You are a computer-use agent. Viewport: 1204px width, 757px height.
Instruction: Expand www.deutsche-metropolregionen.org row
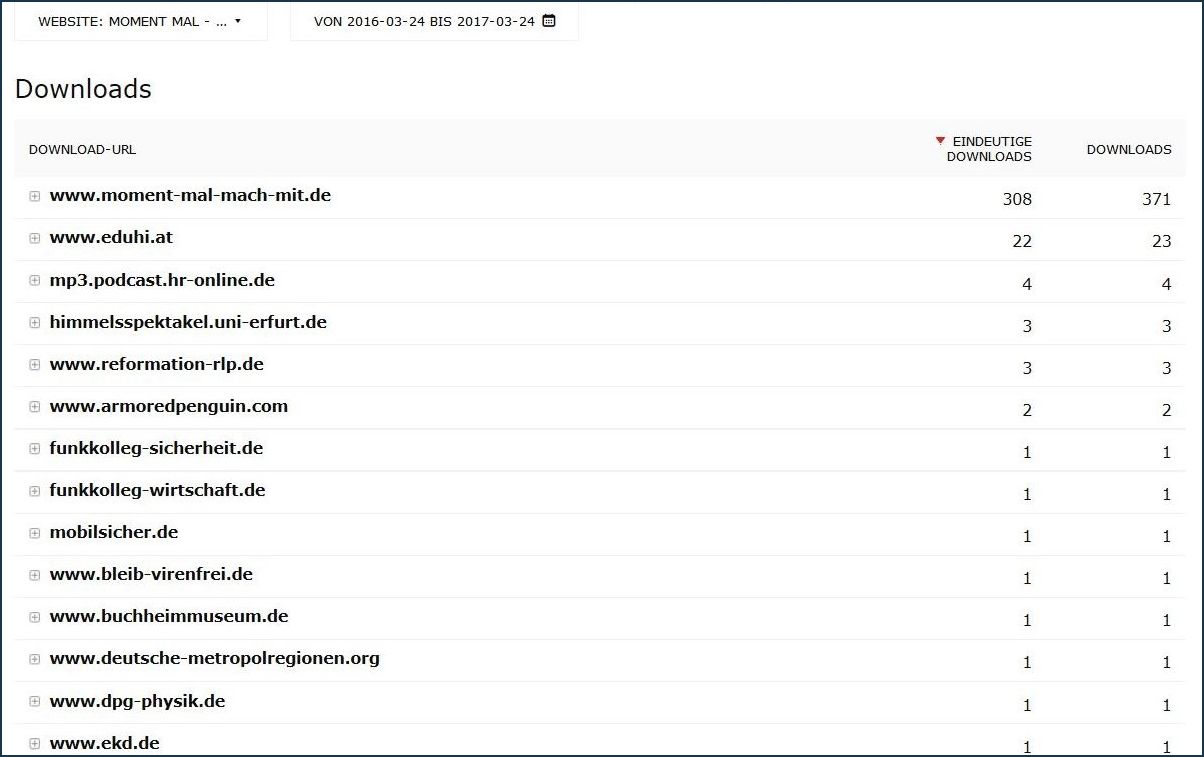tap(35, 659)
